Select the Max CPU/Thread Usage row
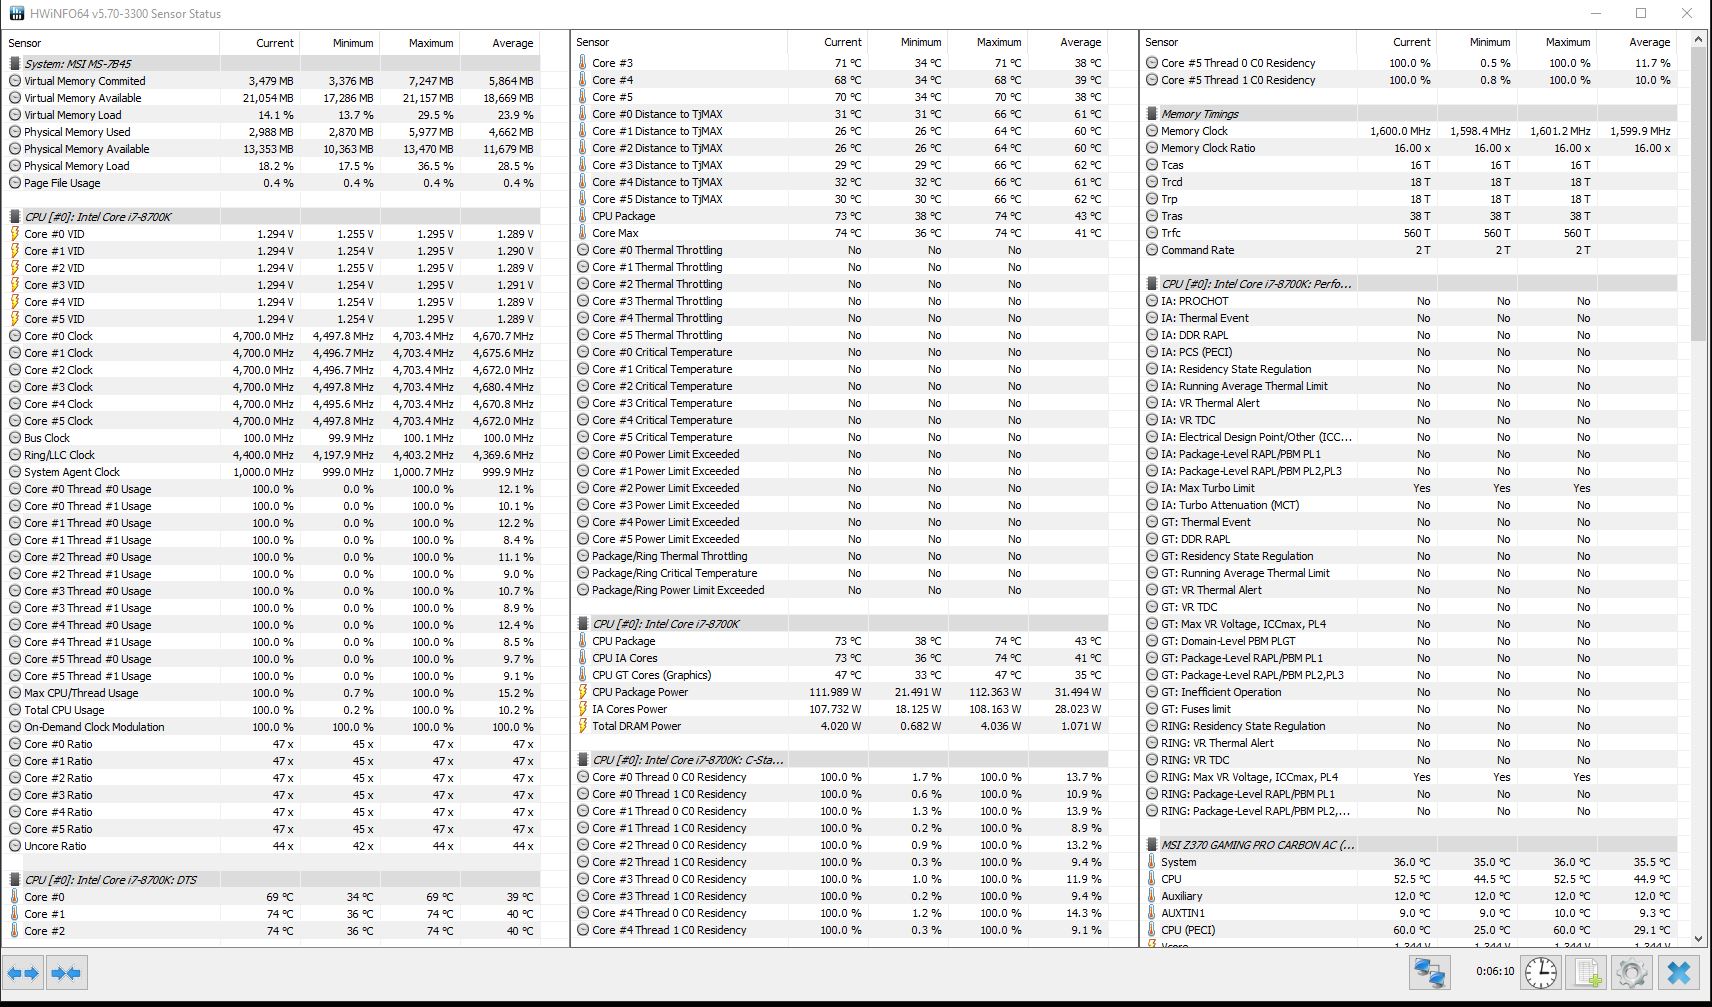 (272, 693)
